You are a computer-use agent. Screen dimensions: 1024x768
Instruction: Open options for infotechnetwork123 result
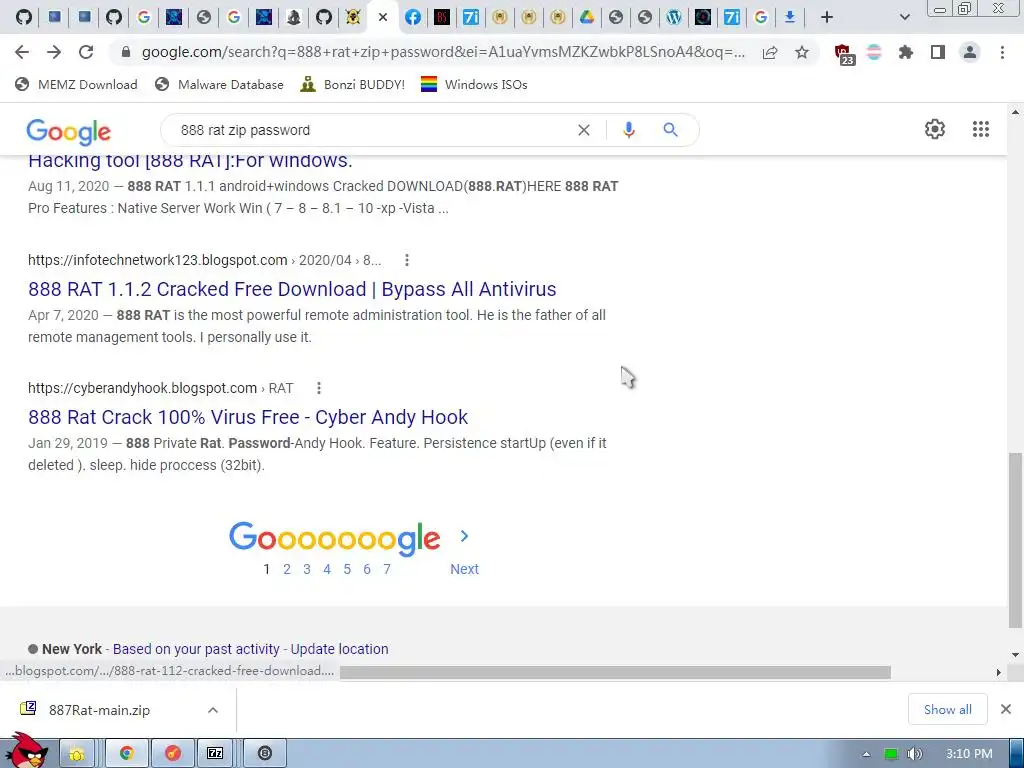click(x=406, y=260)
